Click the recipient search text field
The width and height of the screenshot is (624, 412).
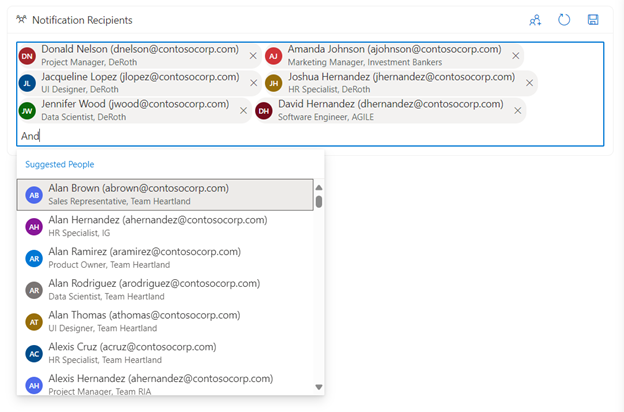[x=300, y=136]
